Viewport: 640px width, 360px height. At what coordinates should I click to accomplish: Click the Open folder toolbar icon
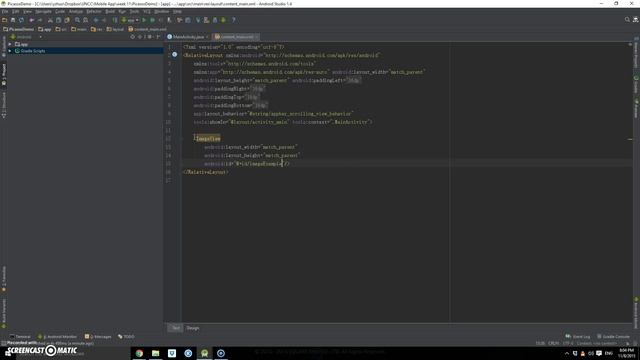click(x=4, y=20)
